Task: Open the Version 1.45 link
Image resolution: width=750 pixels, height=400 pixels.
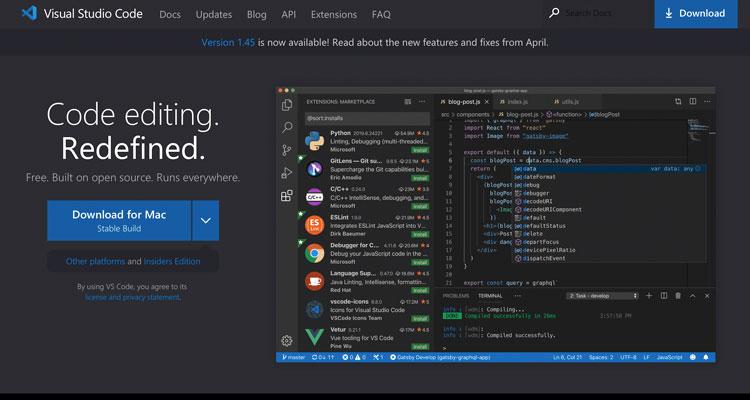Action: [228, 42]
